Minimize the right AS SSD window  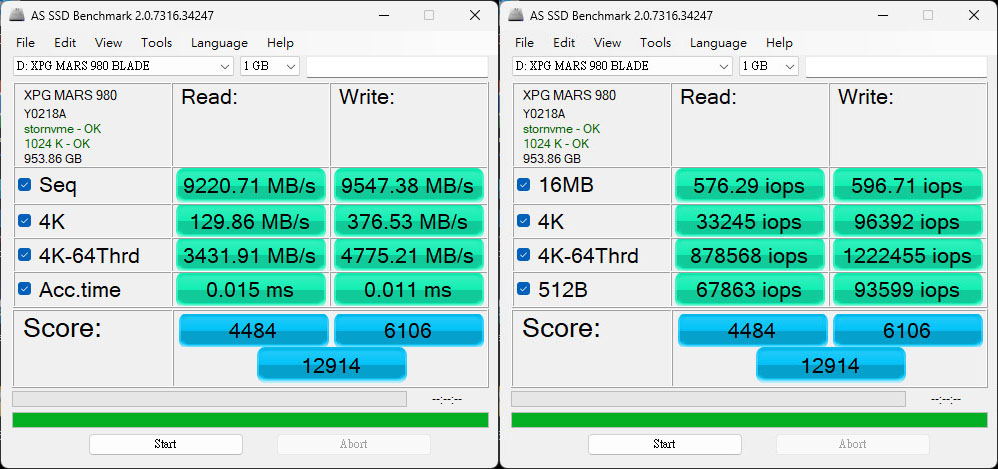882,15
